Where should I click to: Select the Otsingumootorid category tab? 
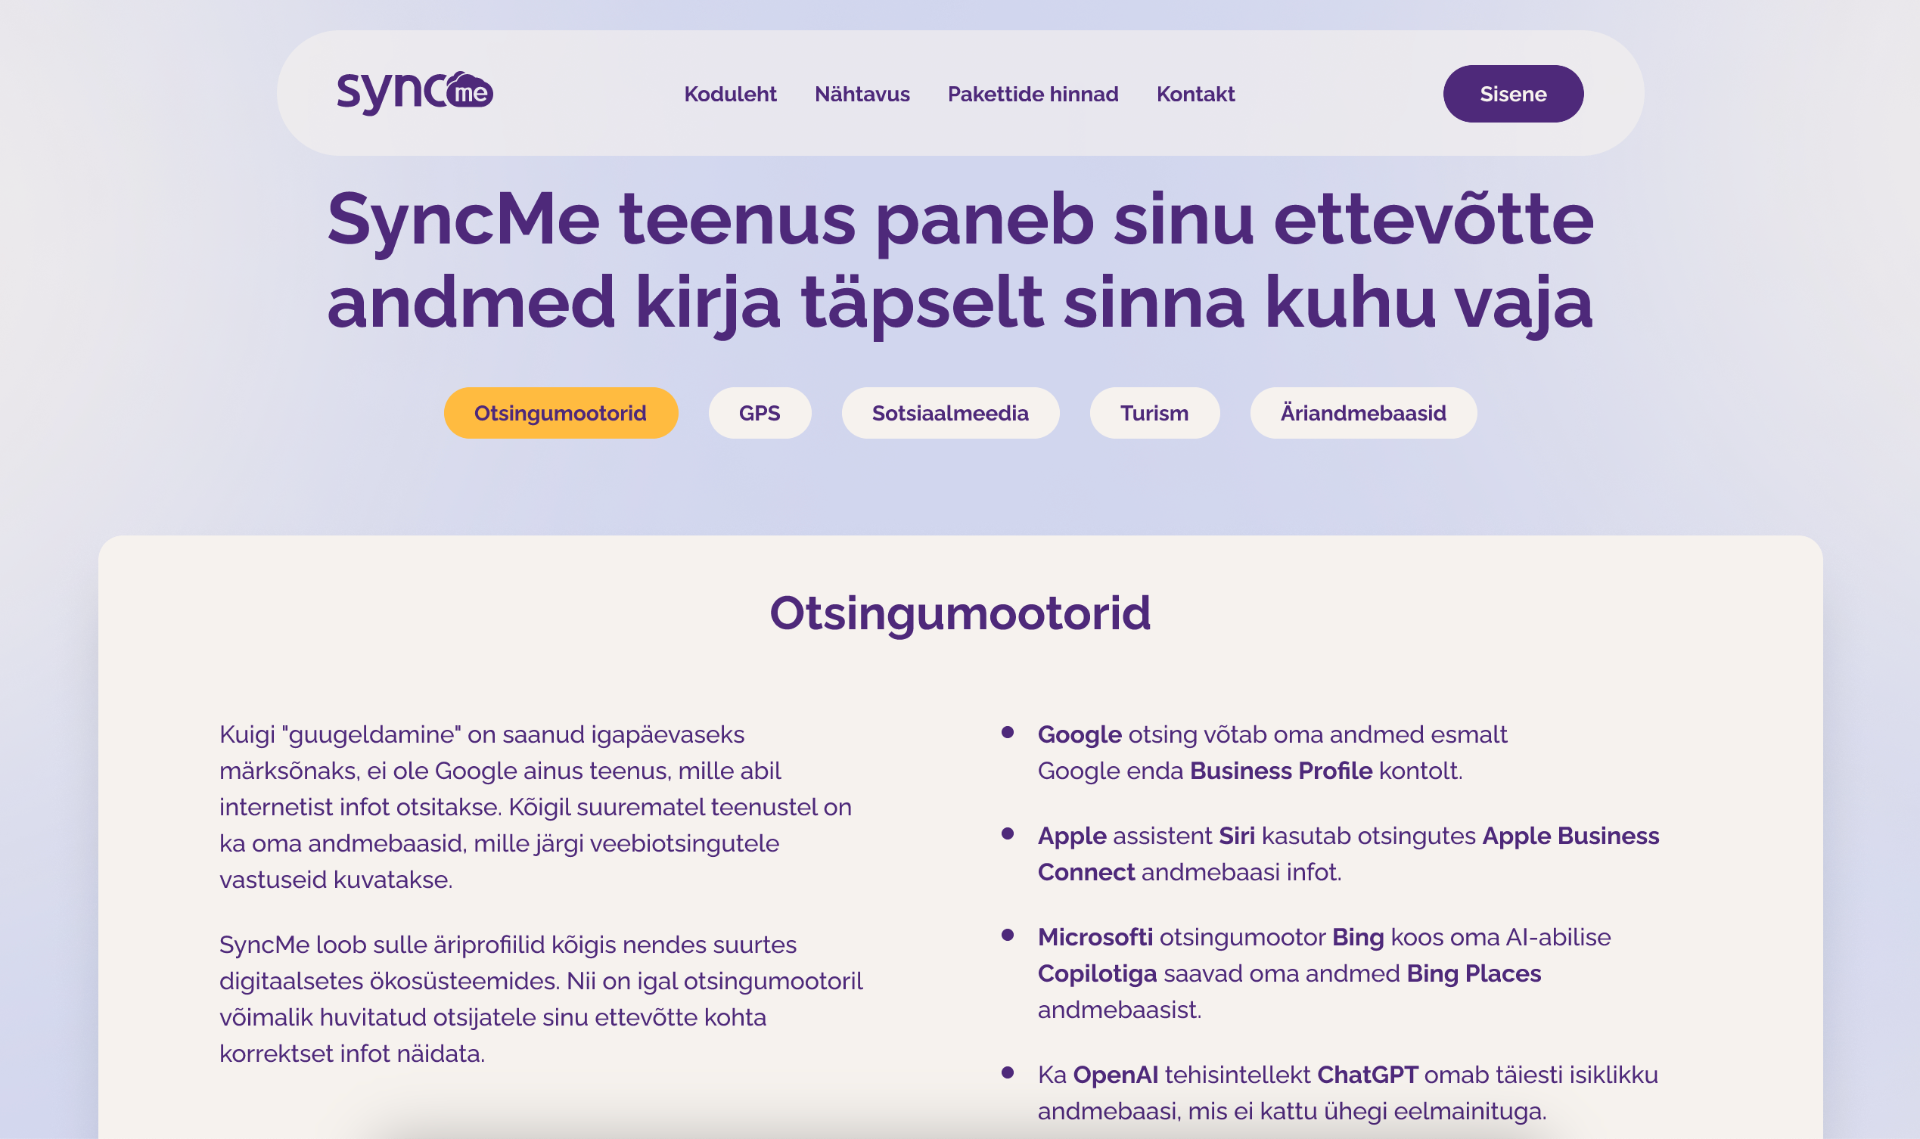[x=560, y=413]
